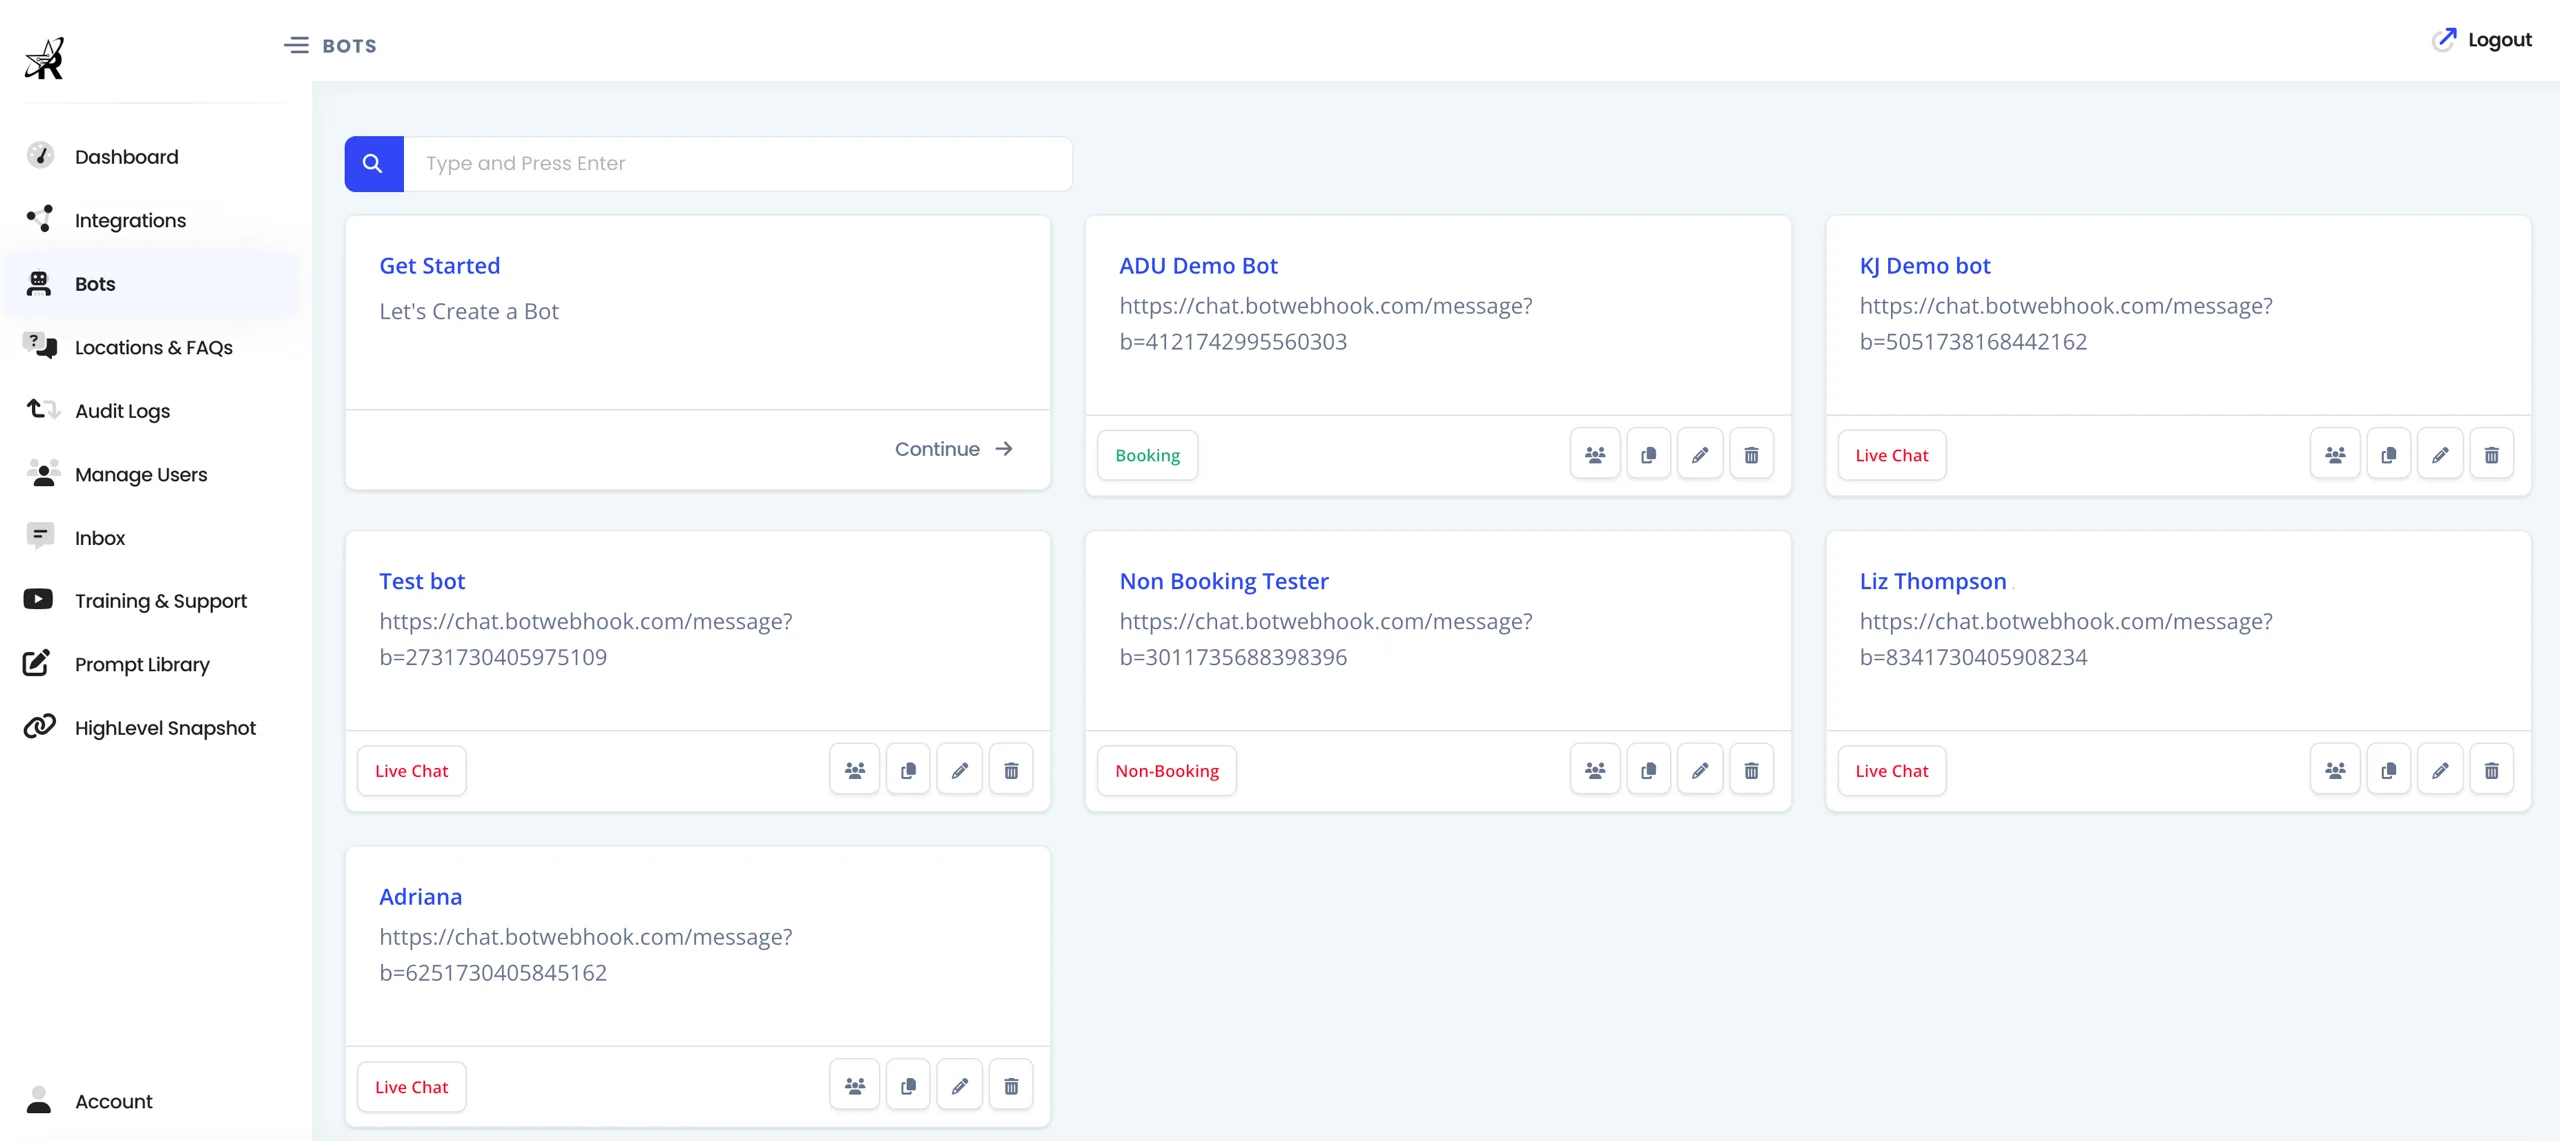Viewport: 2560px width, 1141px height.
Task: Open the Dashboard sidebar item
Action: 150,157
